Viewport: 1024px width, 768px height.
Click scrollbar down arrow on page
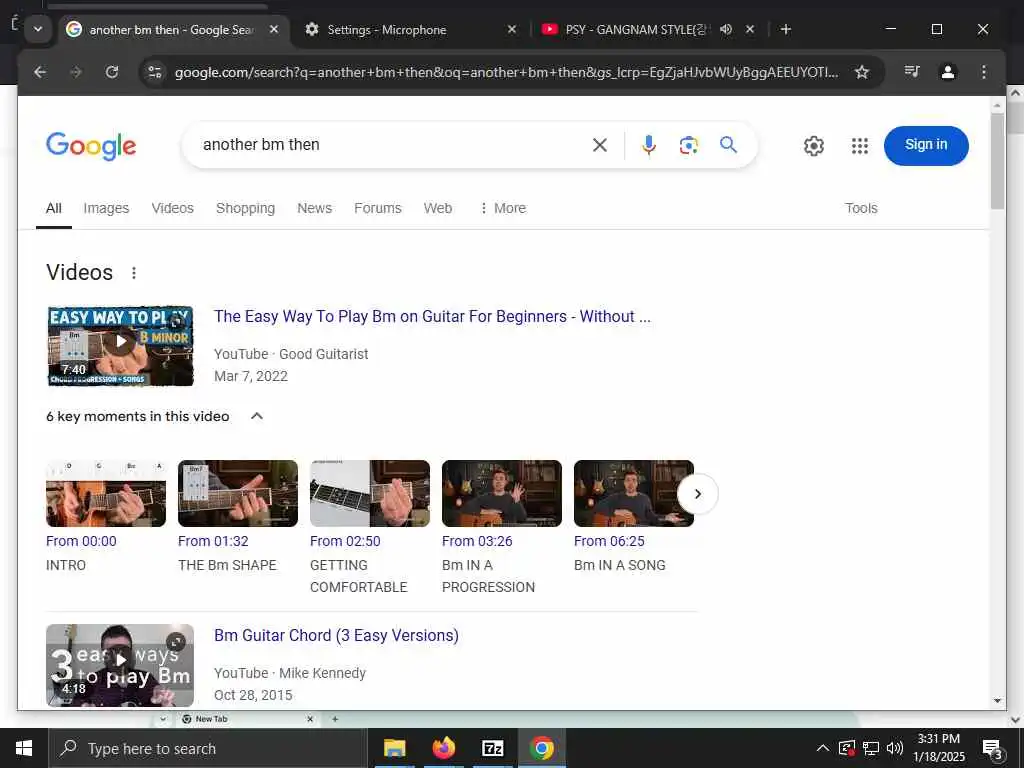click(997, 701)
